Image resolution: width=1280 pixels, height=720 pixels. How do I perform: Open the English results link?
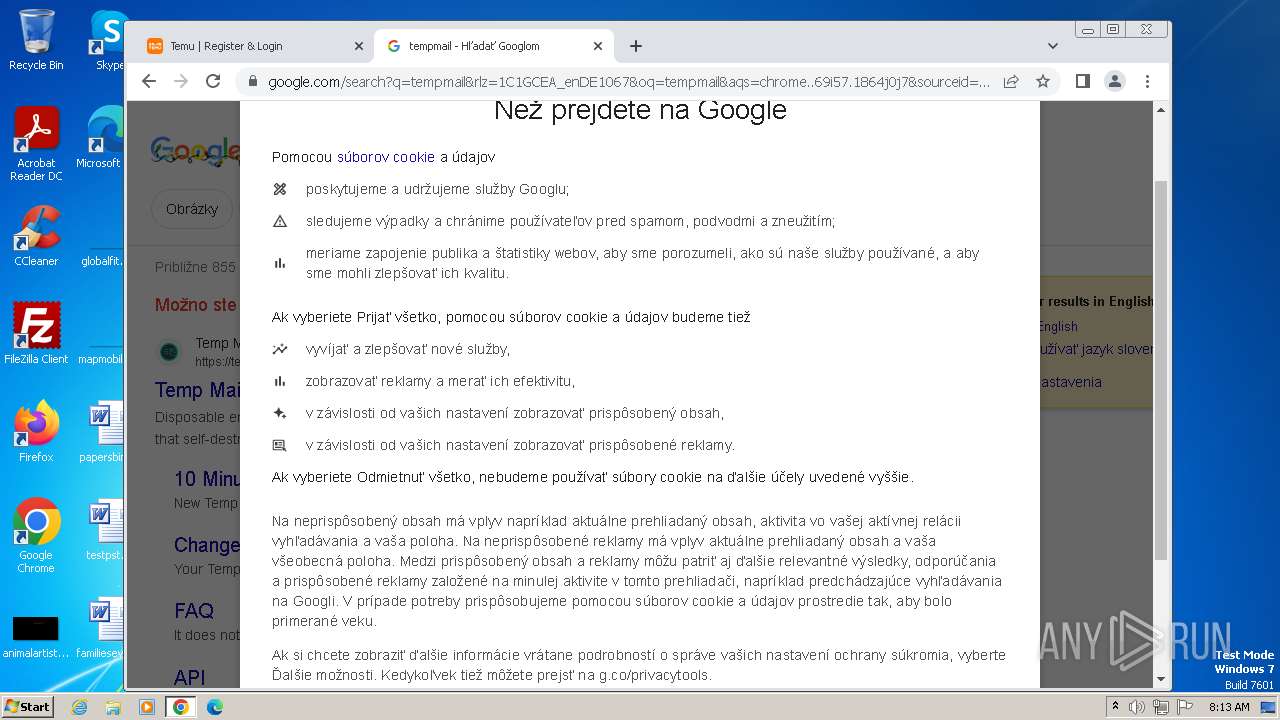(x=1058, y=326)
